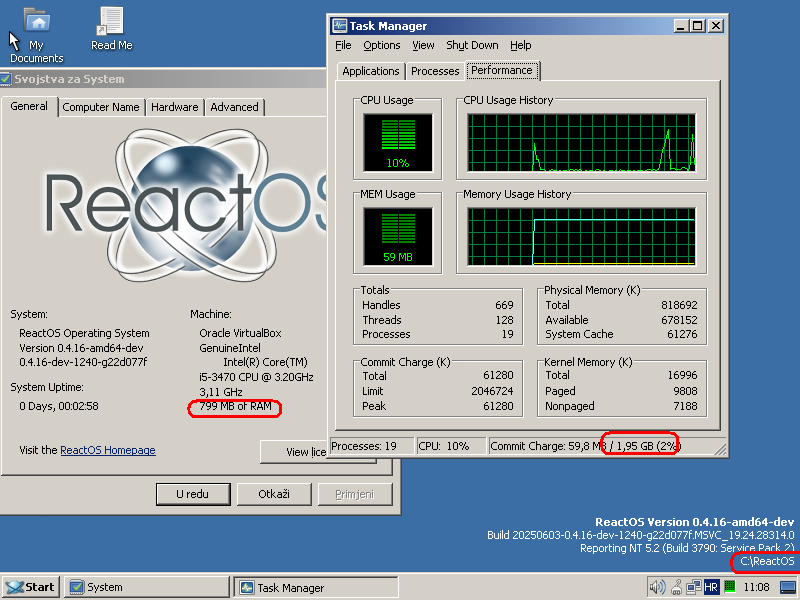
Task: Open the Help menu in Task Manager
Action: tap(520, 45)
